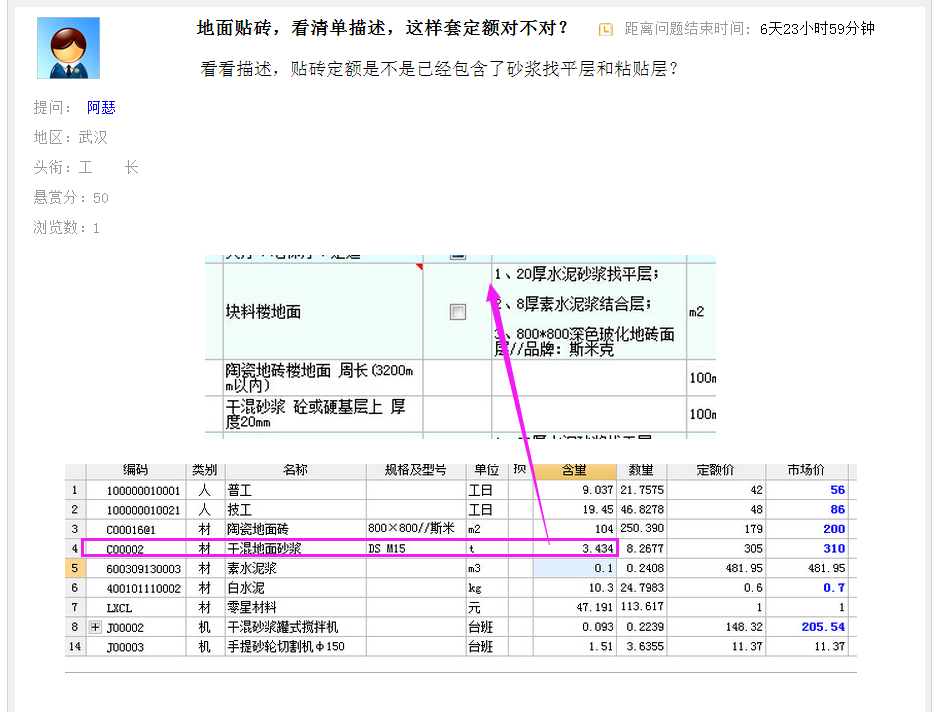
Task: Click the quantity value 250.390
Action: pos(642,529)
